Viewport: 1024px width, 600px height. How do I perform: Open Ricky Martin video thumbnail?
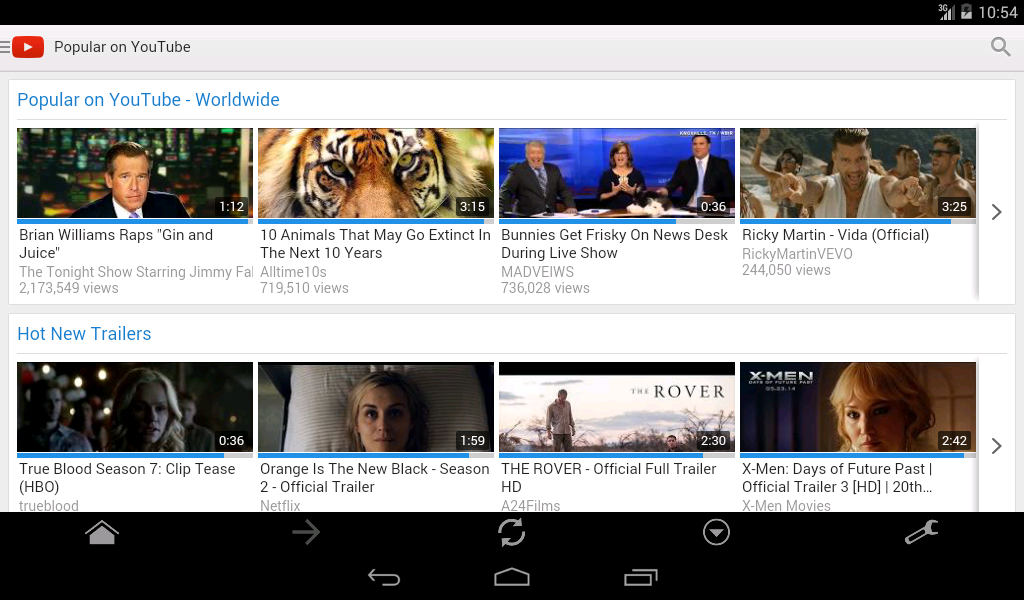coord(857,173)
